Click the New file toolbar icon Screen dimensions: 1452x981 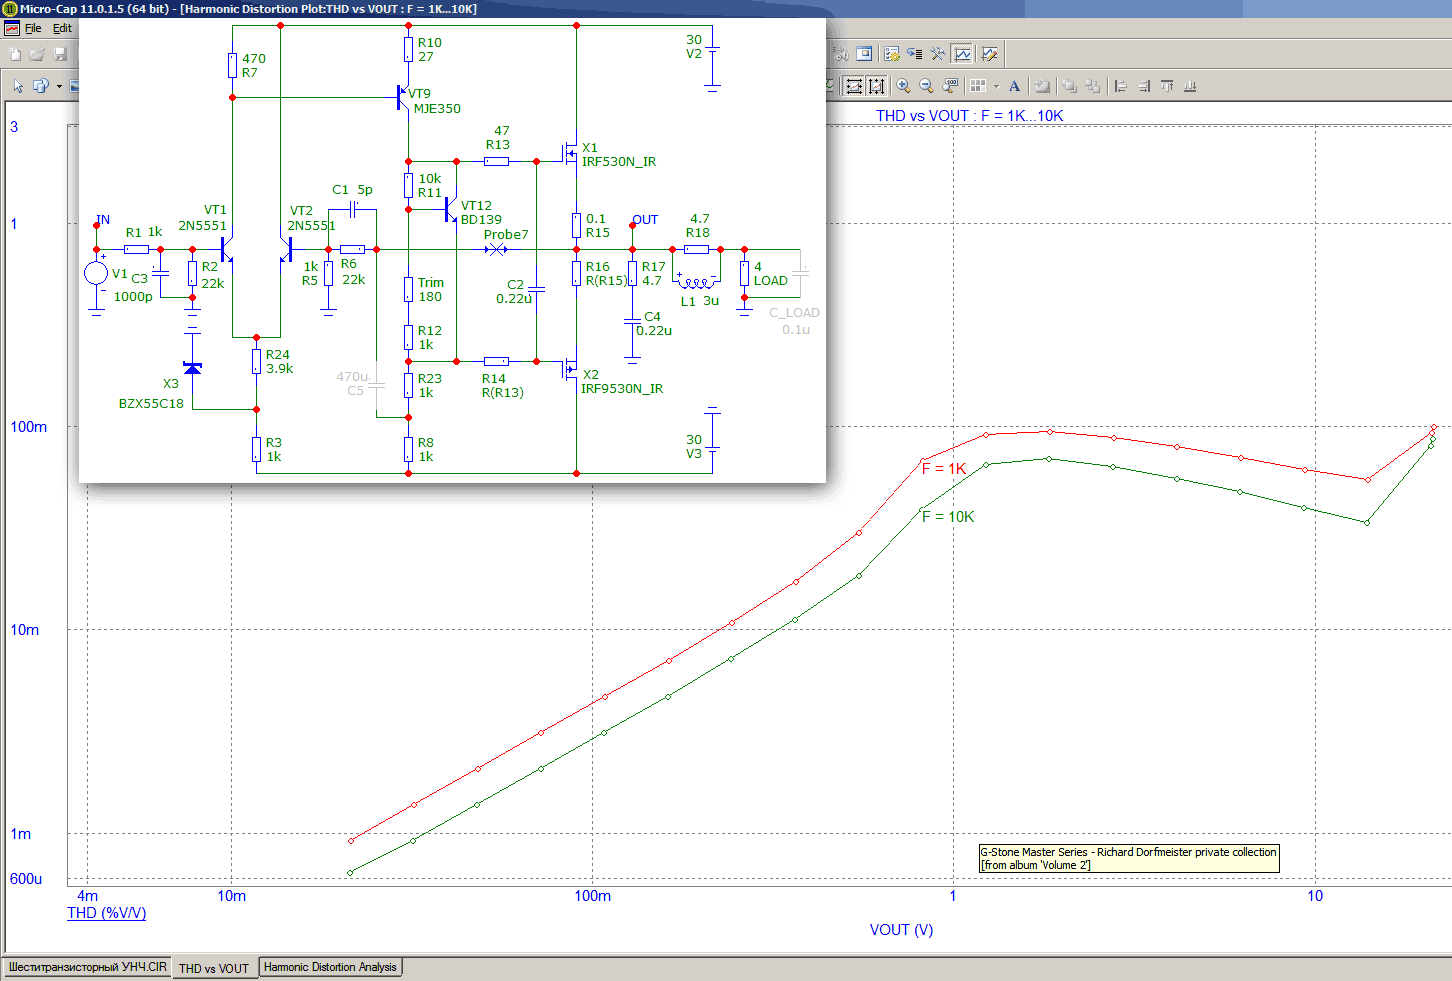click(x=15, y=54)
